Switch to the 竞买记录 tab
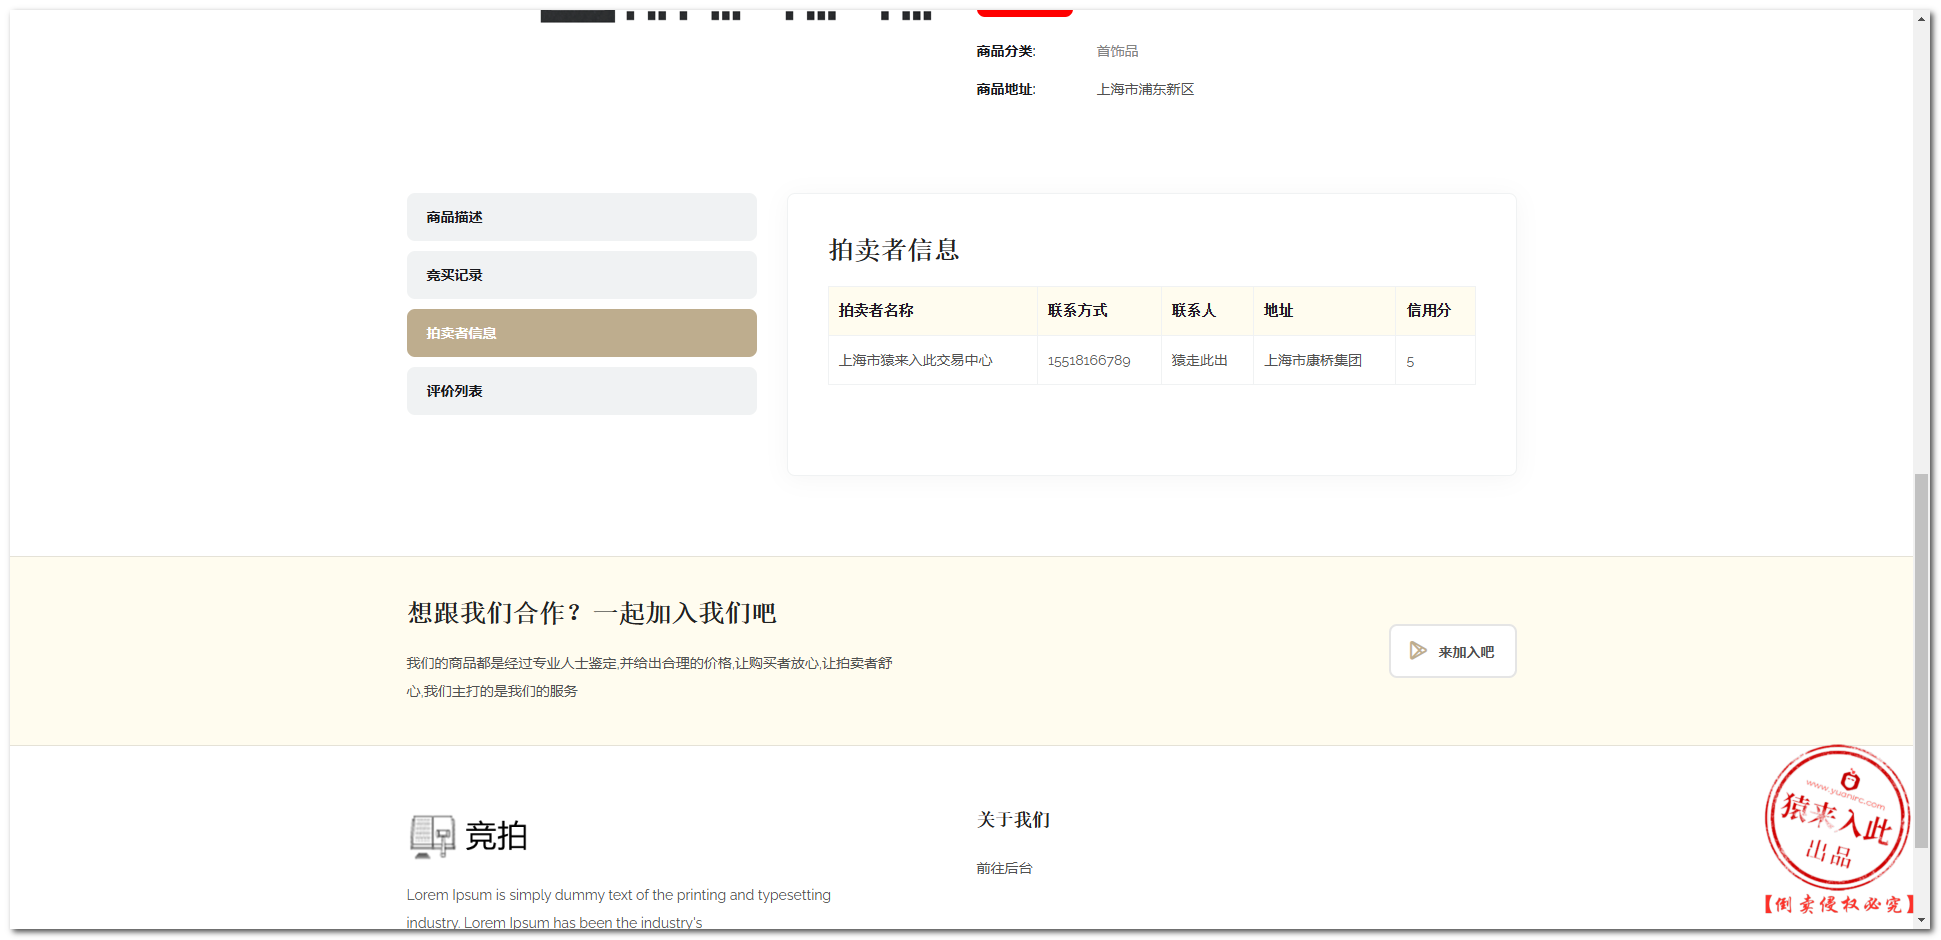 click(x=581, y=275)
